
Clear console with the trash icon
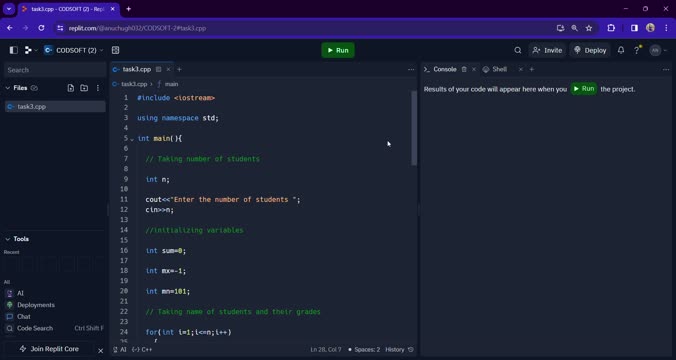(x=464, y=69)
